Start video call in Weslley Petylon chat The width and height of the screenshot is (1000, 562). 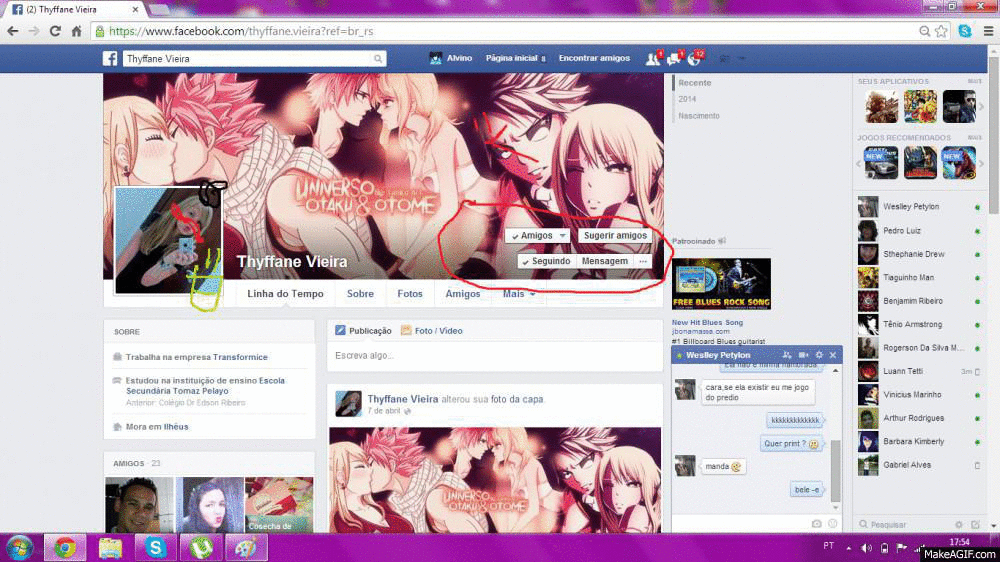(803, 355)
